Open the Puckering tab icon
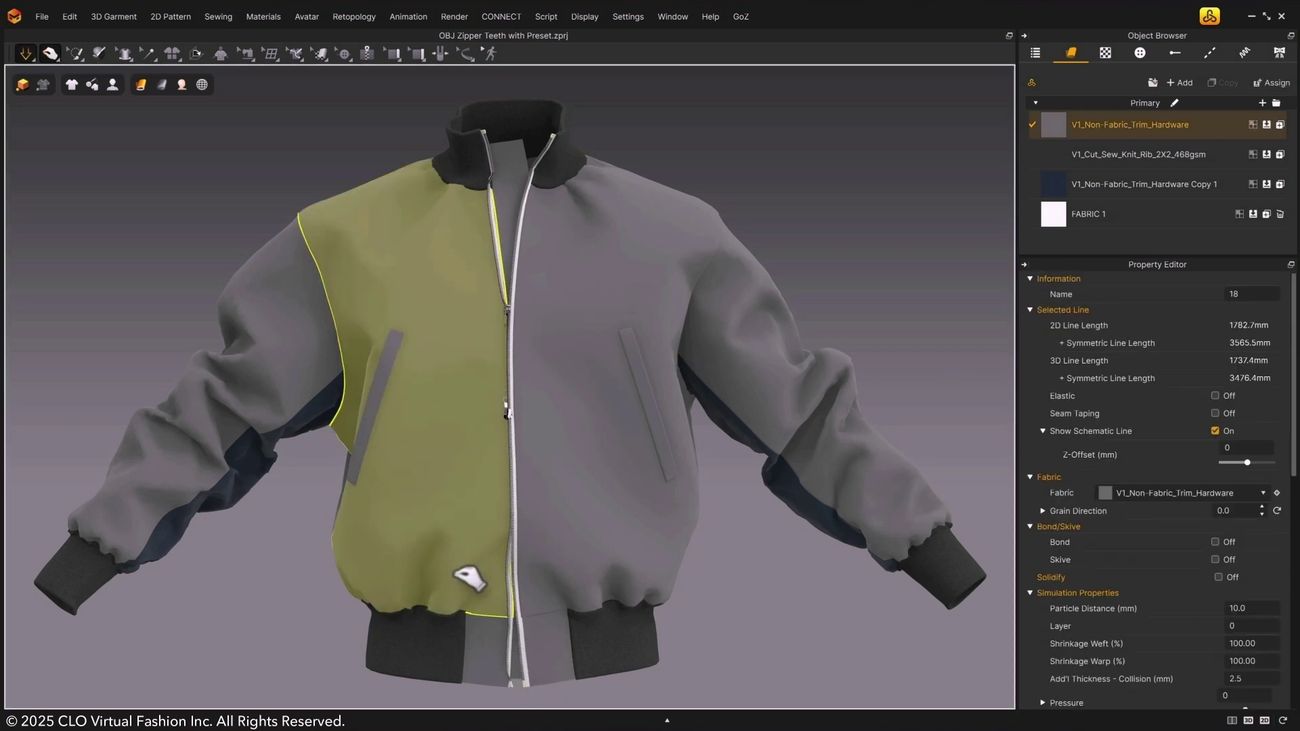This screenshot has width=1300, height=731. click(1244, 53)
